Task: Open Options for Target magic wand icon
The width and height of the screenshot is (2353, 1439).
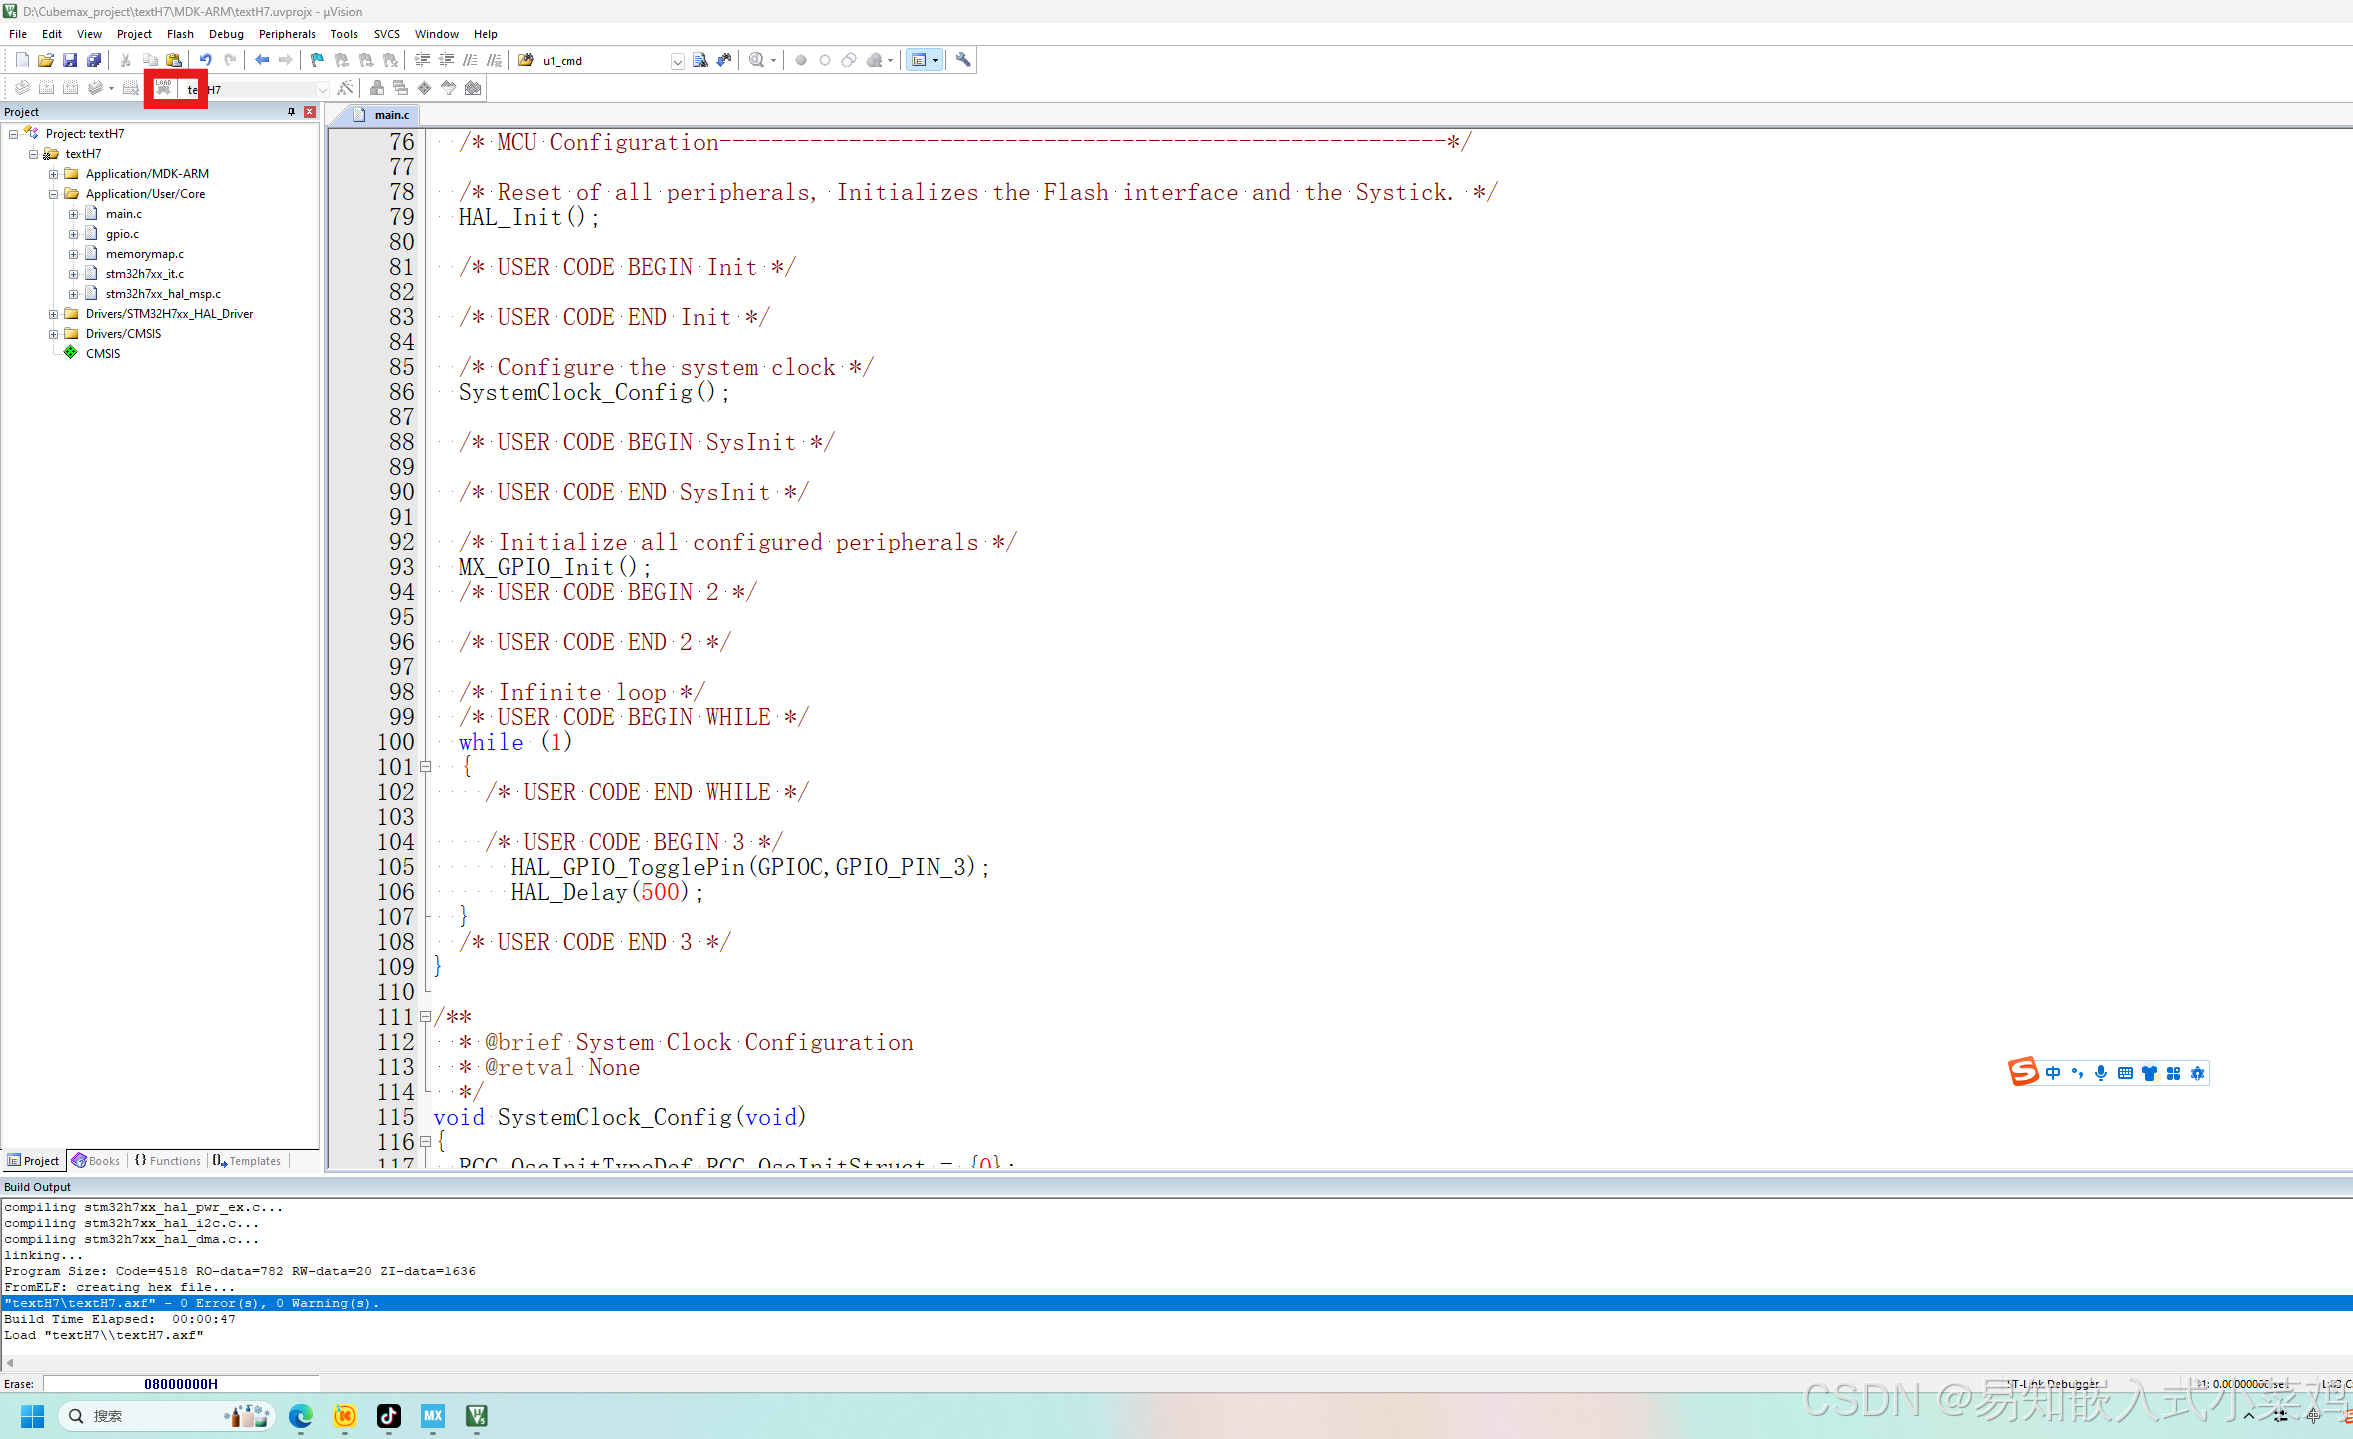Action: click(345, 88)
